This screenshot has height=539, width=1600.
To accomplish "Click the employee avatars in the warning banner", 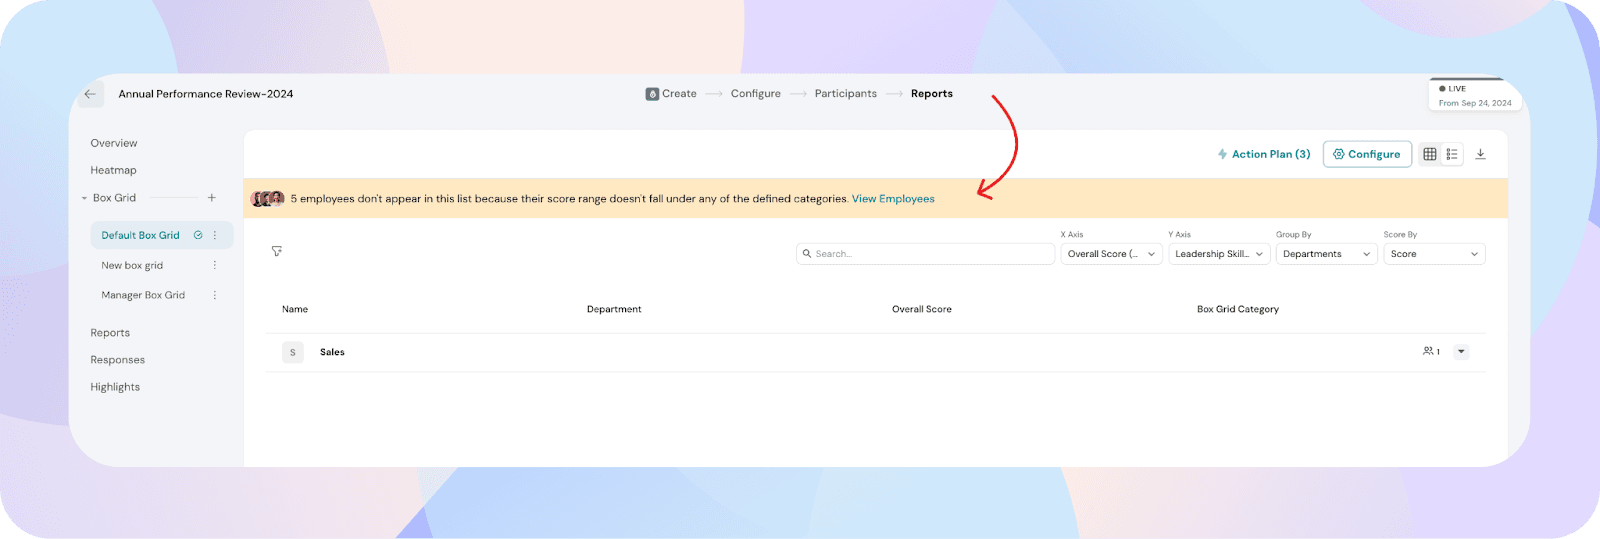I will [x=268, y=199].
